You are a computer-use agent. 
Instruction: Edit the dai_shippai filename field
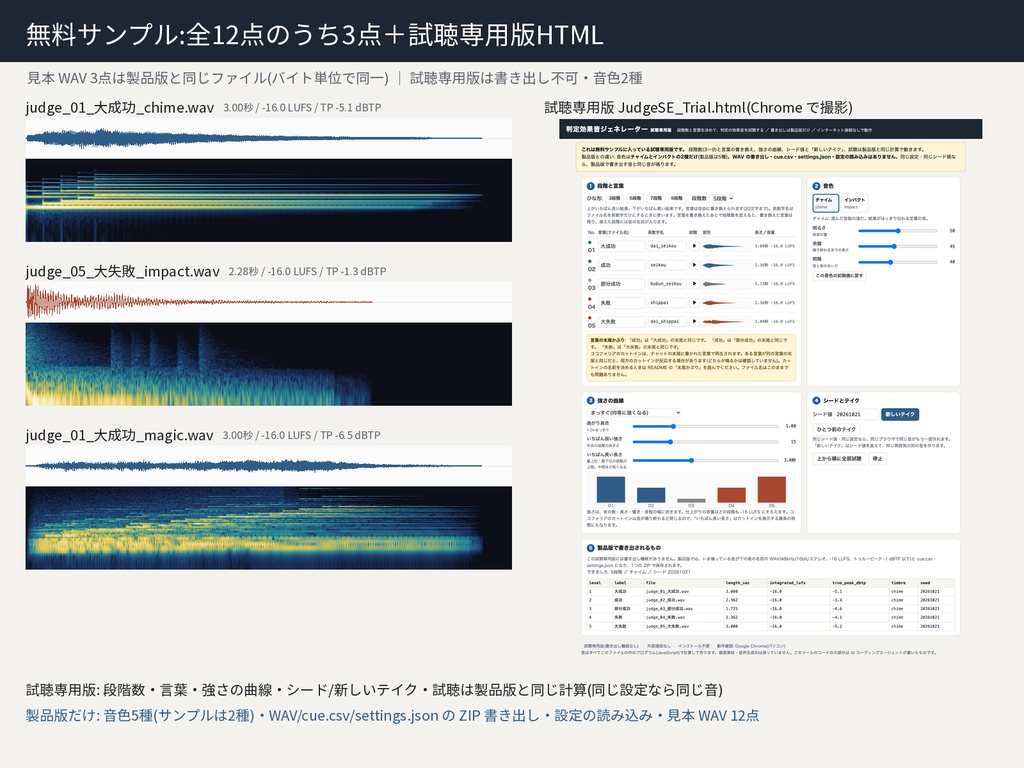click(667, 322)
